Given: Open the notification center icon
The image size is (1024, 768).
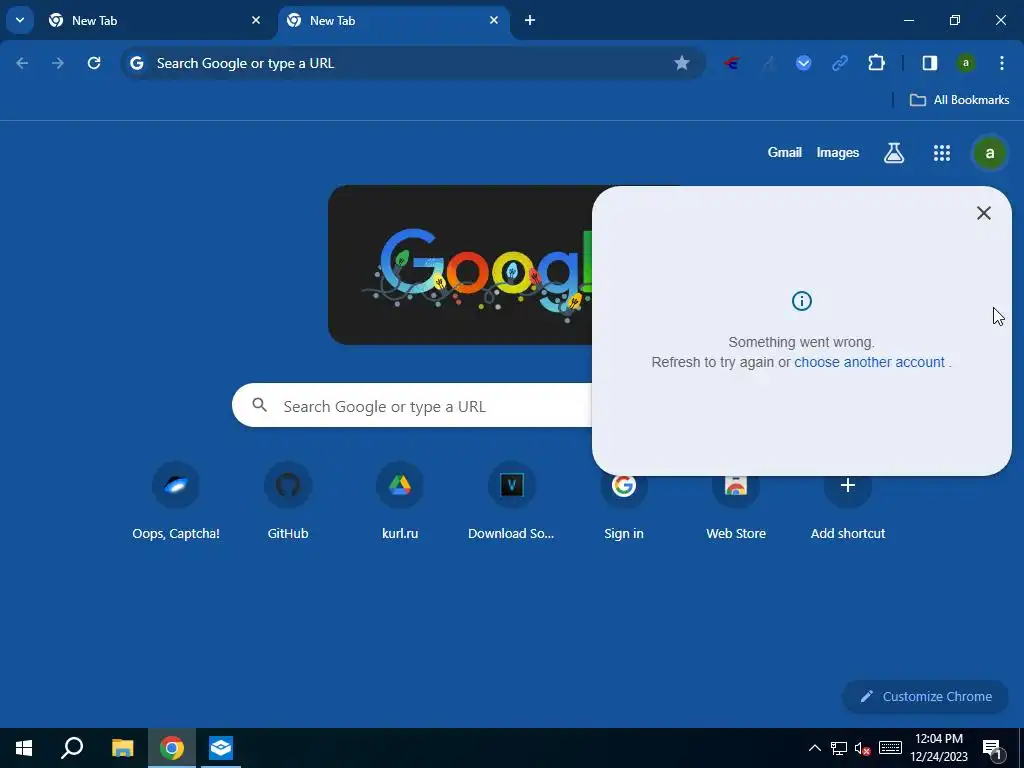Looking at the screenshot, I should (993, 749).
